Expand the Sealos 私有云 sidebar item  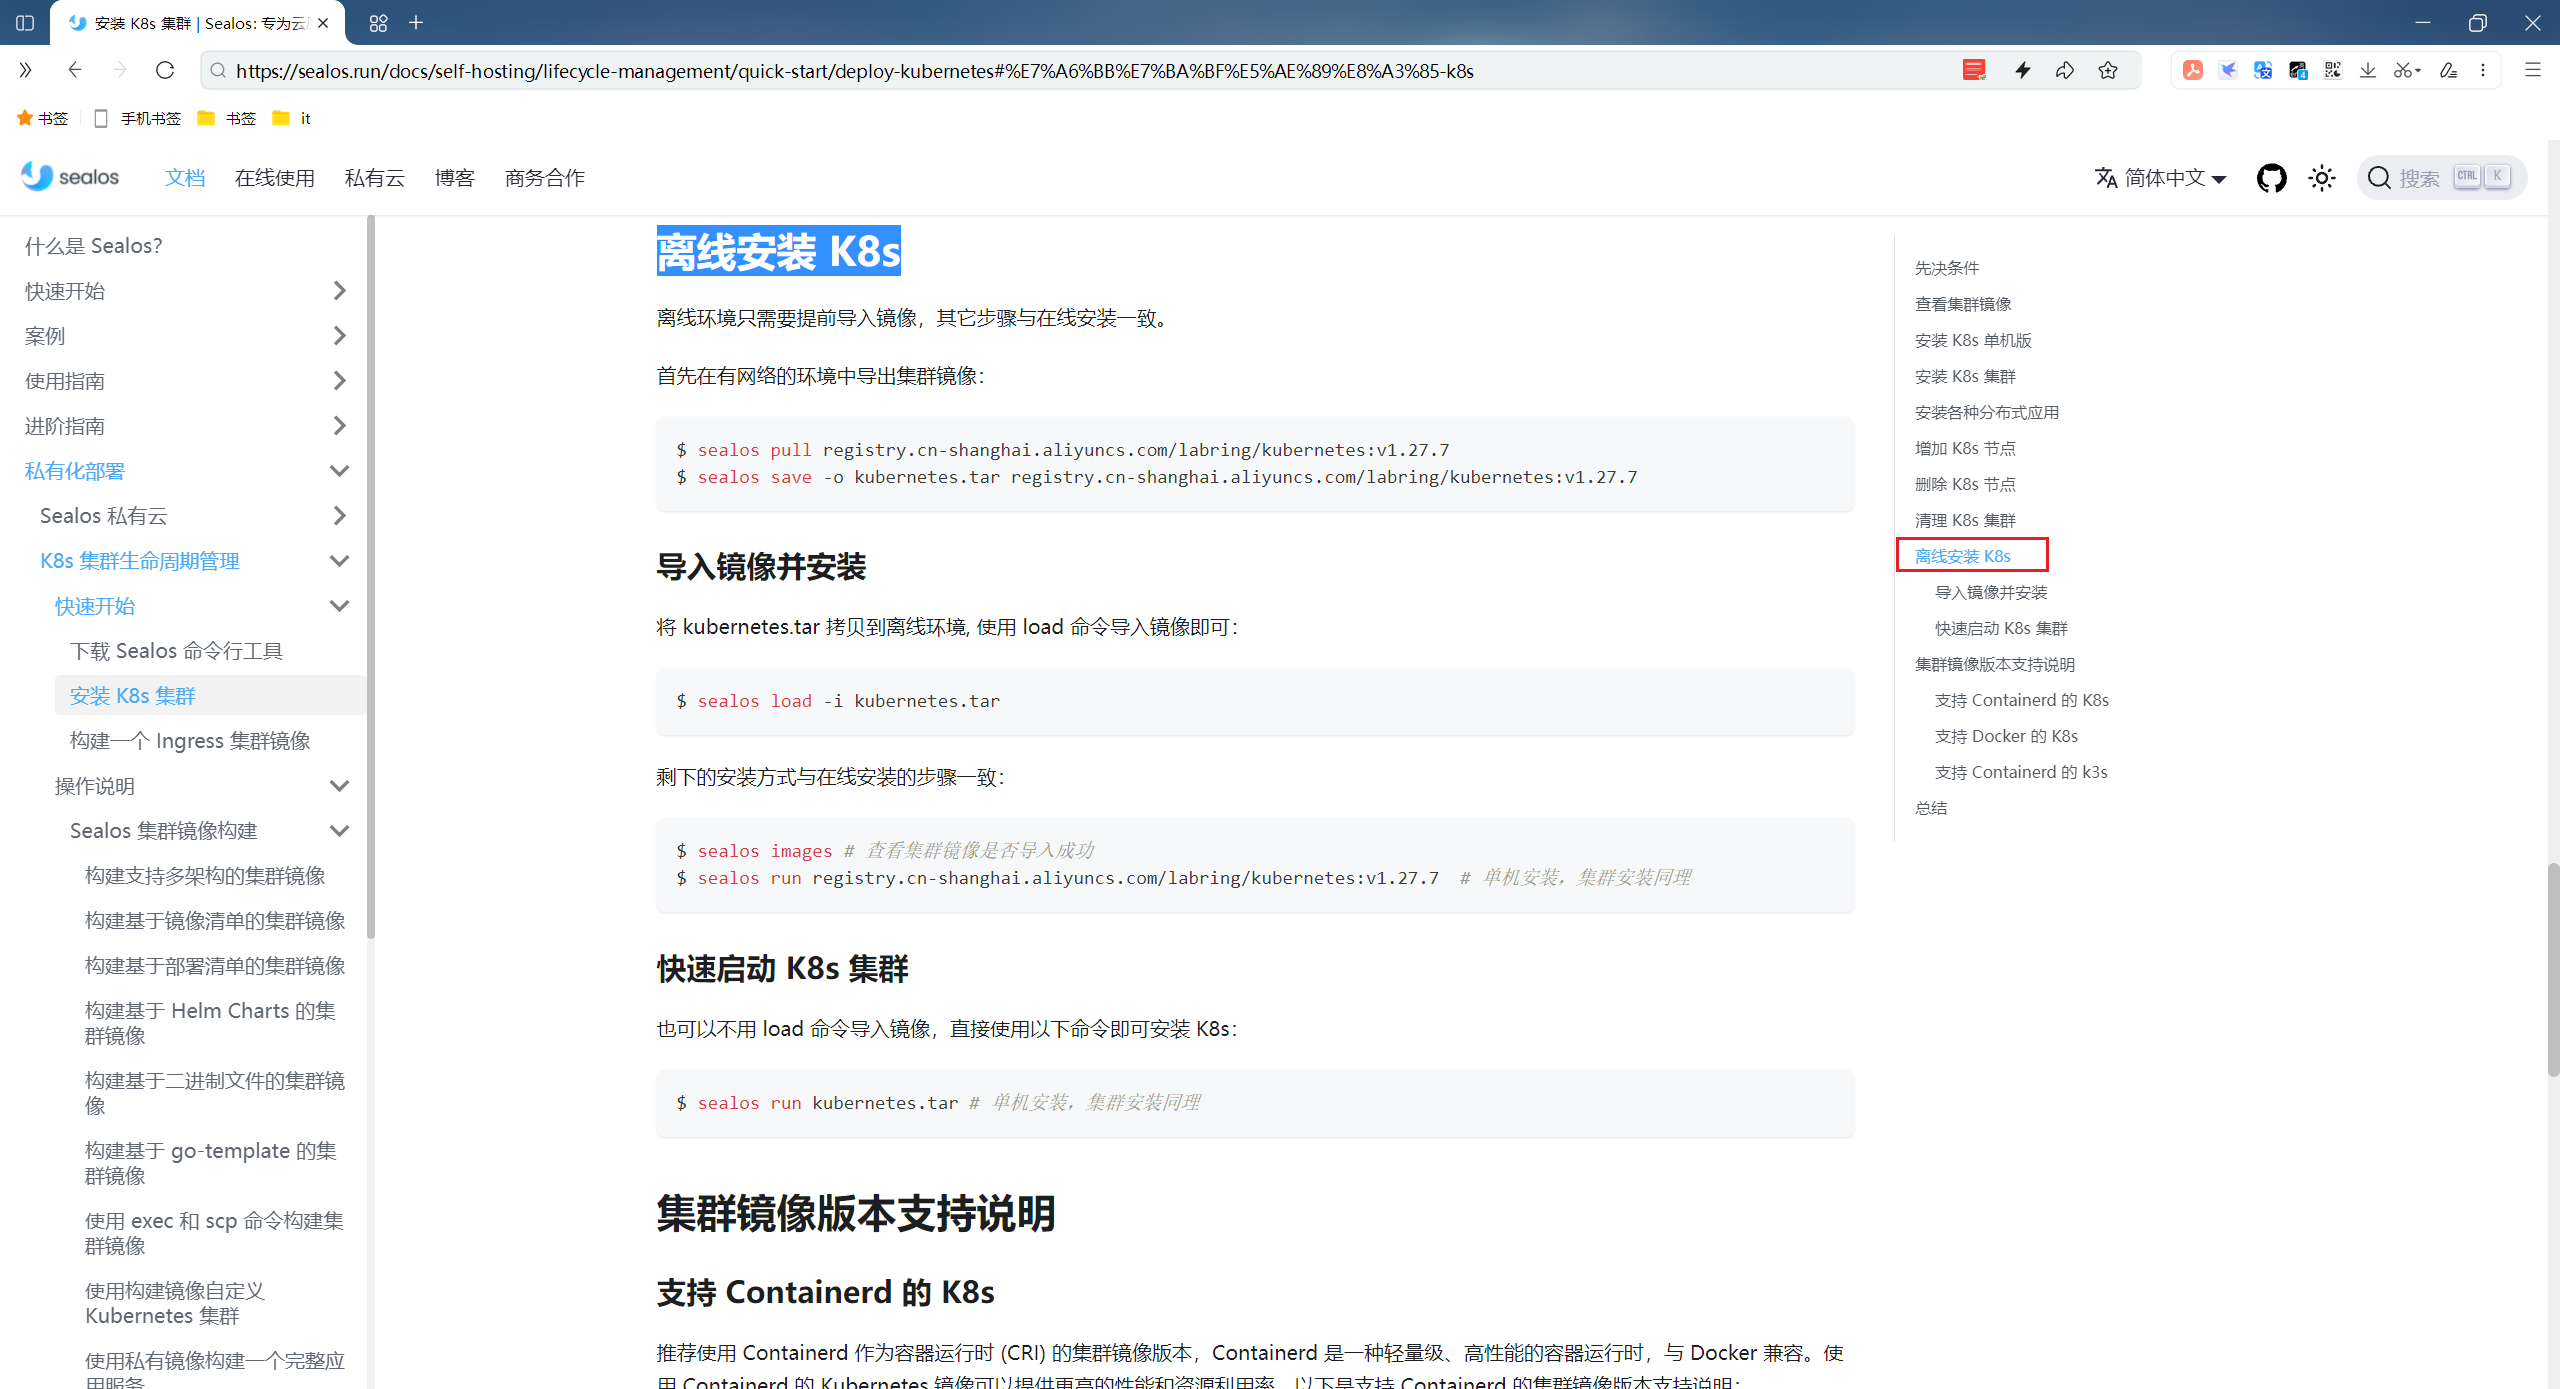[x=338, y=516]
